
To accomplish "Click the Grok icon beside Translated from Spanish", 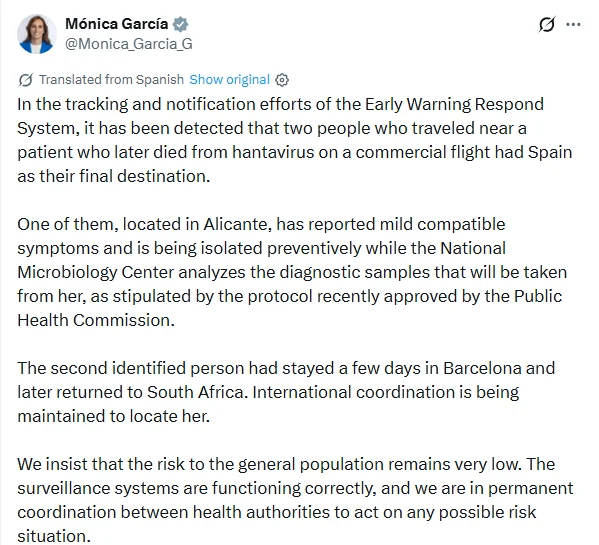I will 26,80.
